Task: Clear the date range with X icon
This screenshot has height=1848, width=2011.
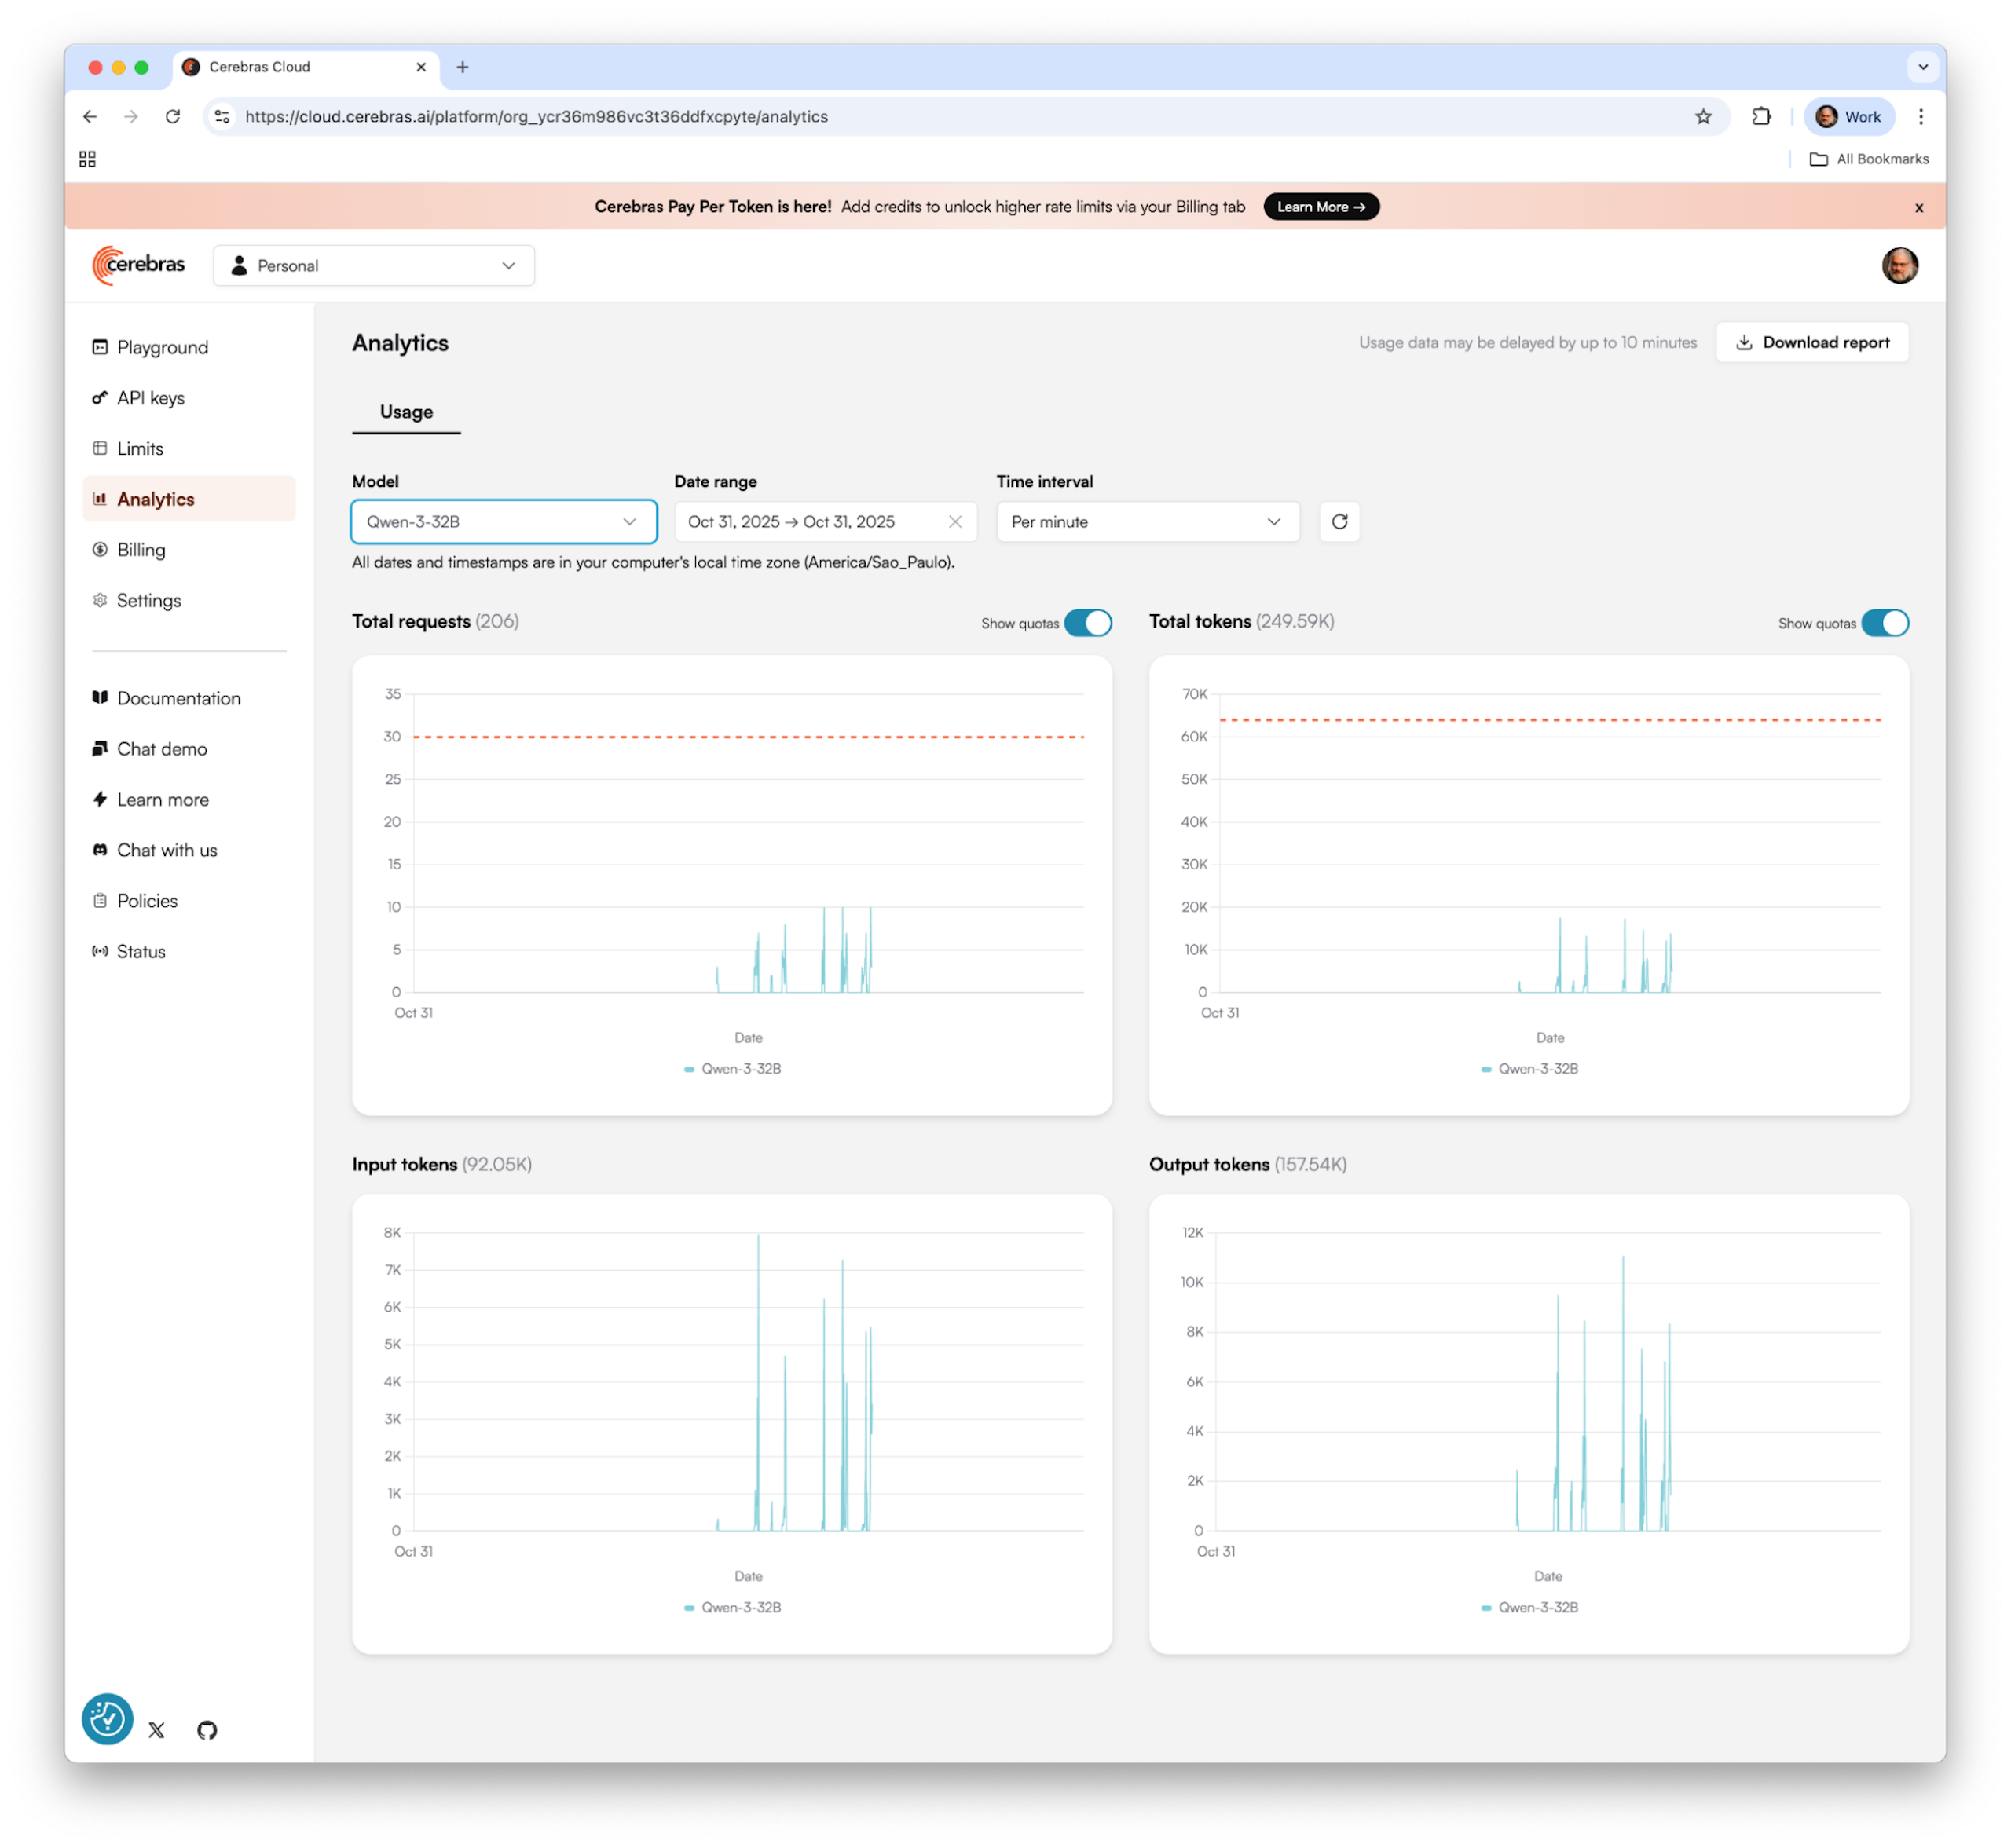Action: [x=955, y=521]
